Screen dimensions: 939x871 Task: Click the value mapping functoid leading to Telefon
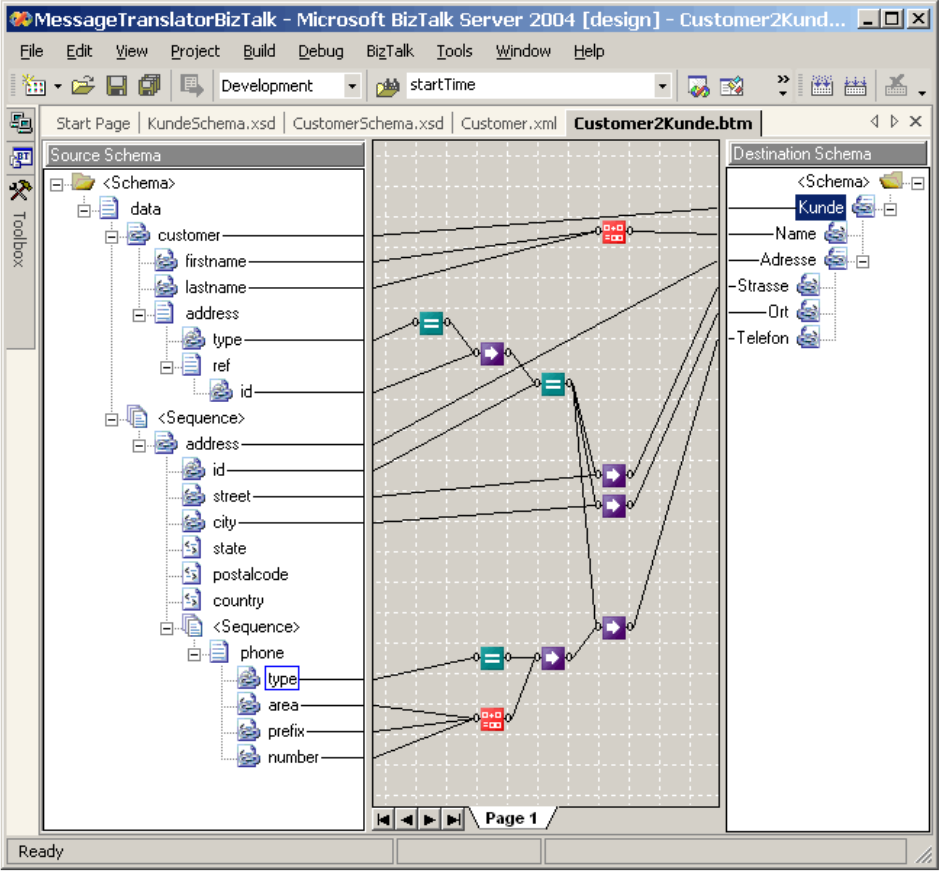pyautogui.click(x=614, y=628)
